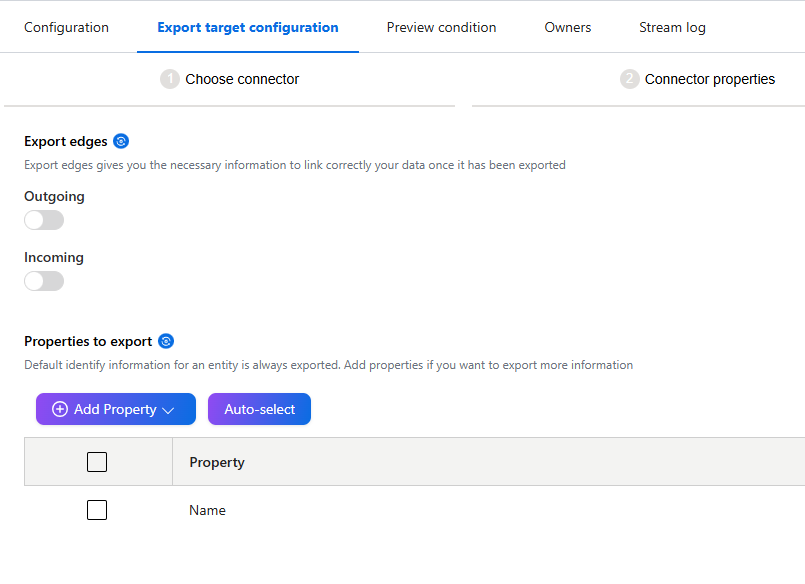Click the Auto-select button
Image resolution: width=805 pixels, height=584 pixels.
(x=259, y=409)
